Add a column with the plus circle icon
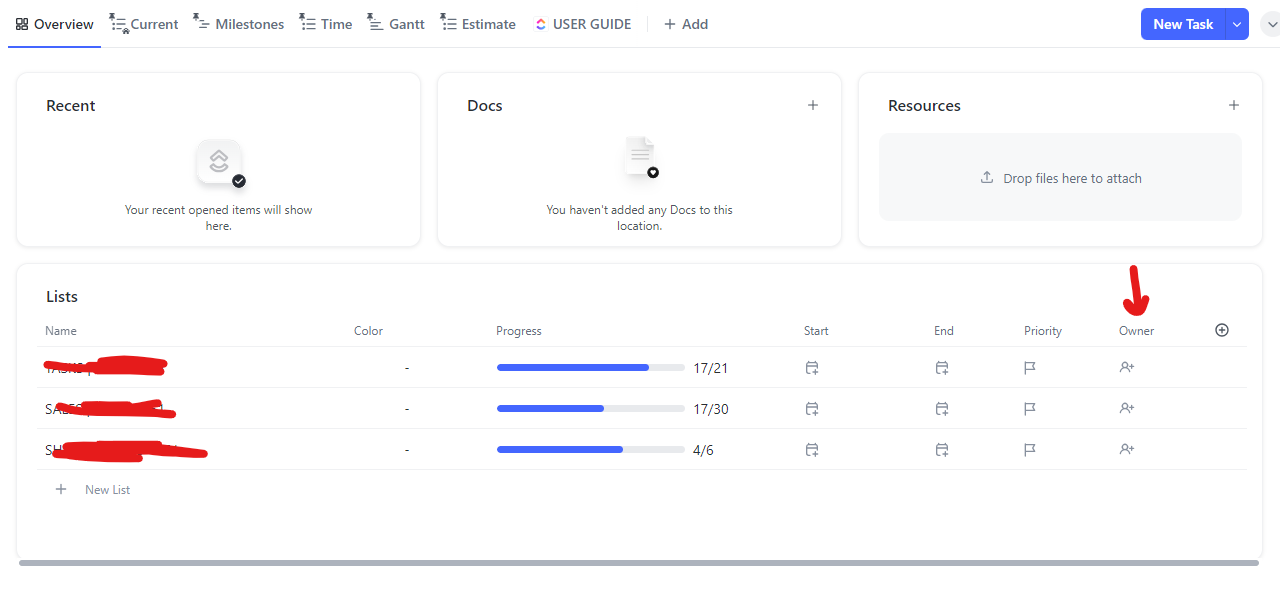1280x615 pixels. coord(1221,331)
